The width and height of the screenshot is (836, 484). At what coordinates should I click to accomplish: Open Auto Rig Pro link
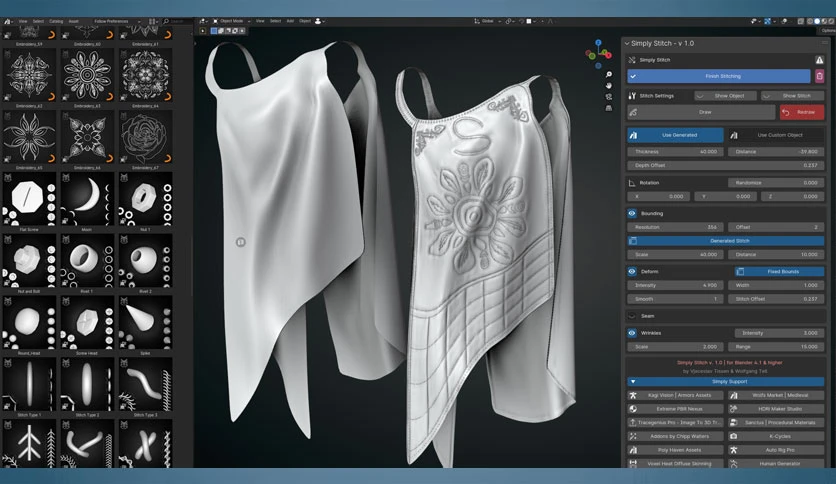click(776, 450)
